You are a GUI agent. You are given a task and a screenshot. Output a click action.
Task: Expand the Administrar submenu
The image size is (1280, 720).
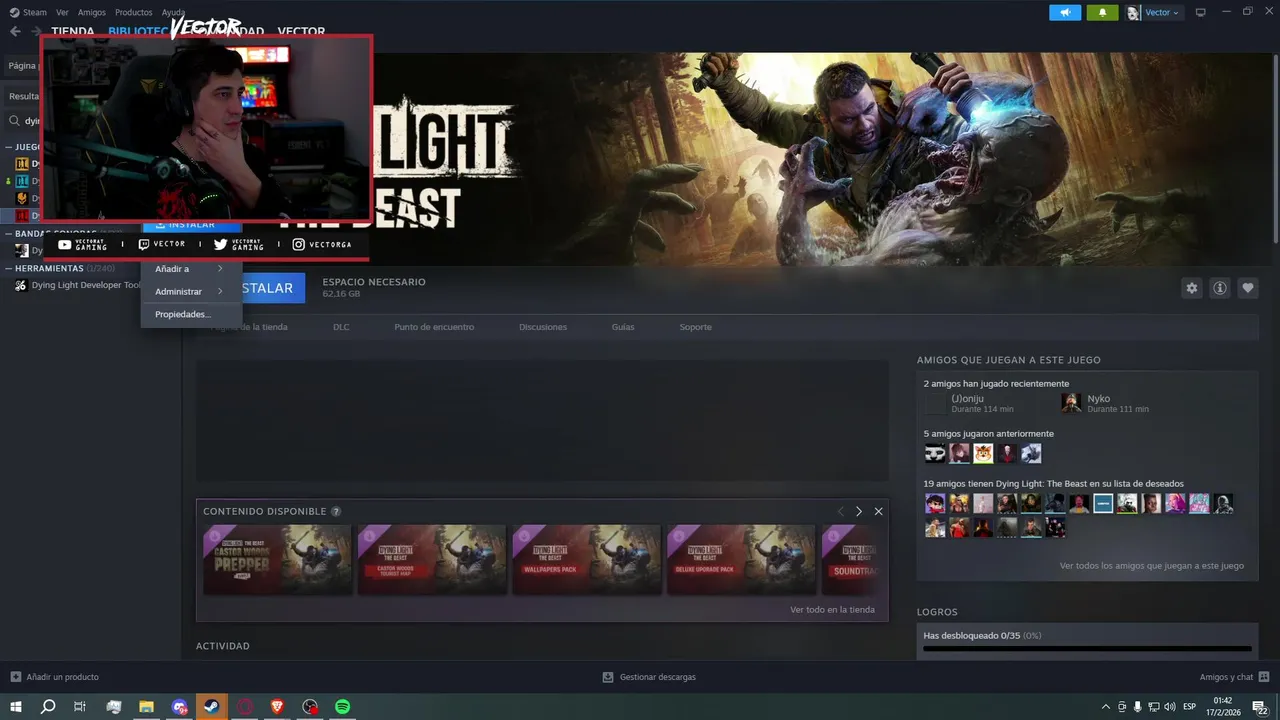pos(191,292)
